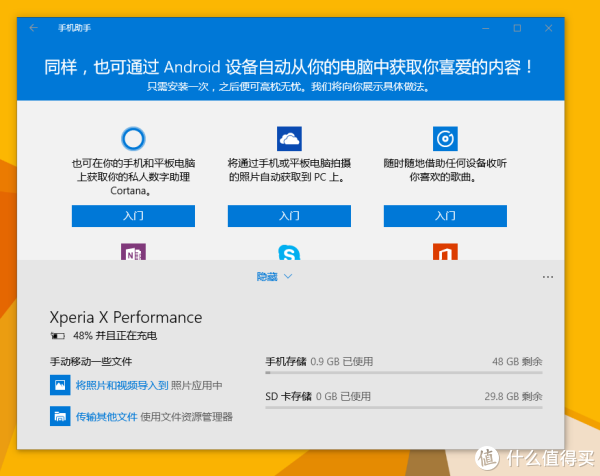
Task: Click 入门 button under music description
Action: pos(445,216)
